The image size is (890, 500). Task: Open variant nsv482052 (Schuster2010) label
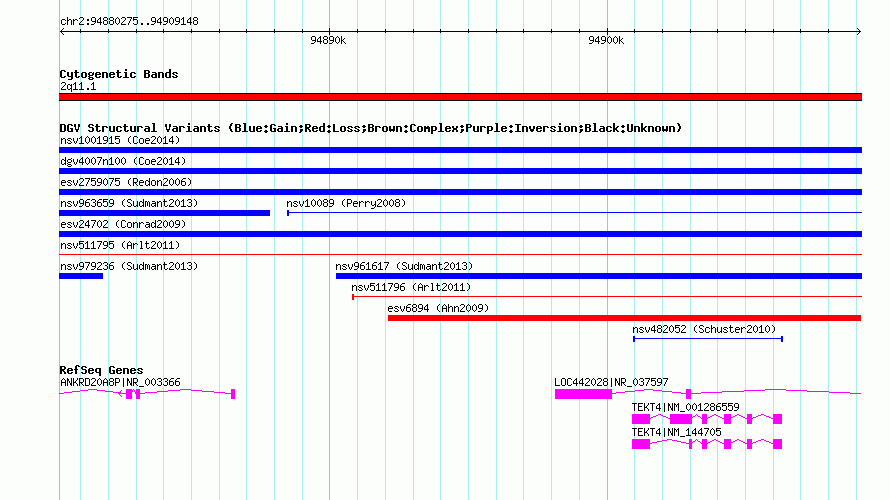point(704,329)
